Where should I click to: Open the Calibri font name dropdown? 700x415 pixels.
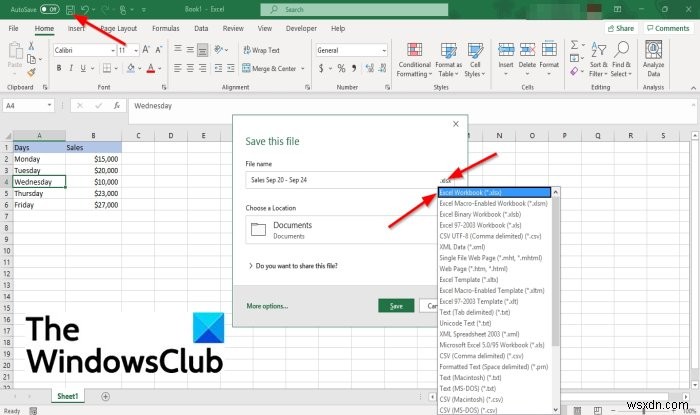tap(113, 50)
